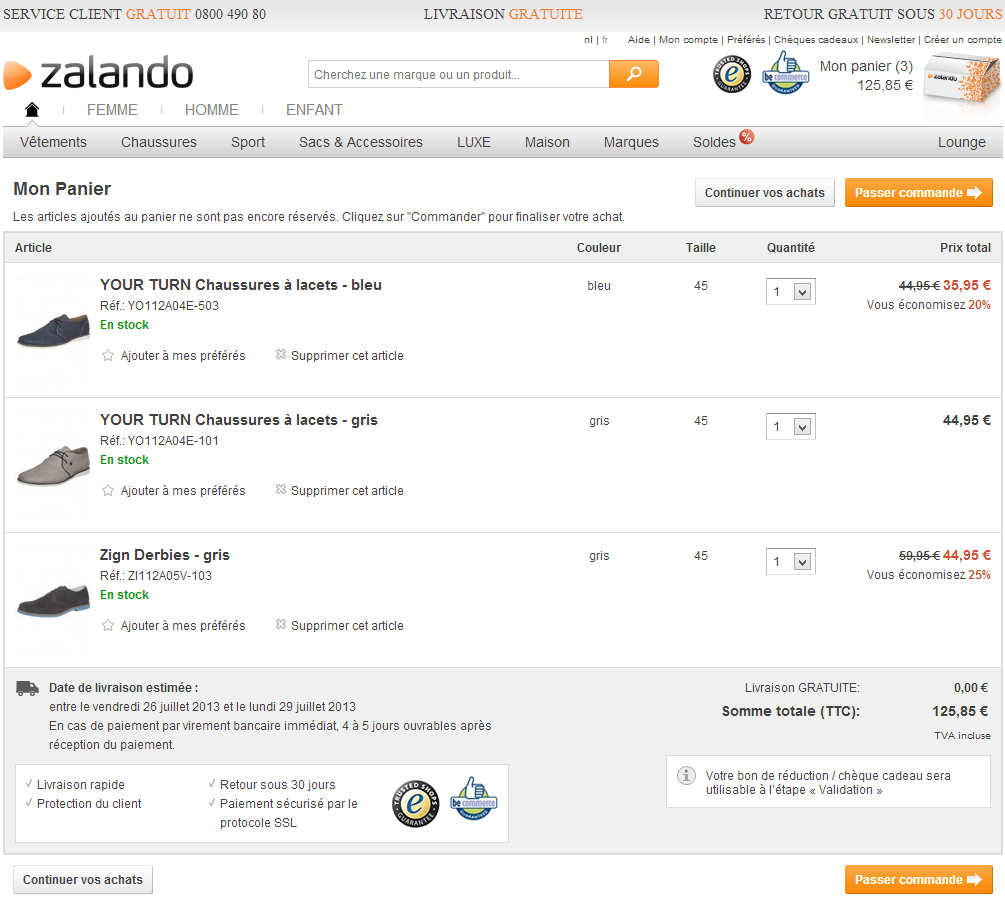This screenshot has width=1005, height=898.
Task: Click the info icon beside voucher notice
Action: point(686,776)
